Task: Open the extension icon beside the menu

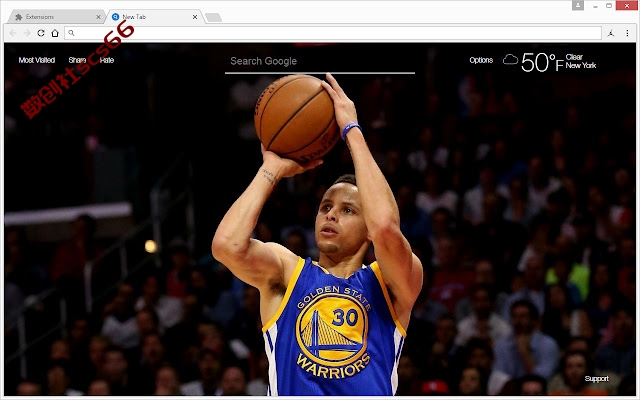Action: tap(611, 33)
